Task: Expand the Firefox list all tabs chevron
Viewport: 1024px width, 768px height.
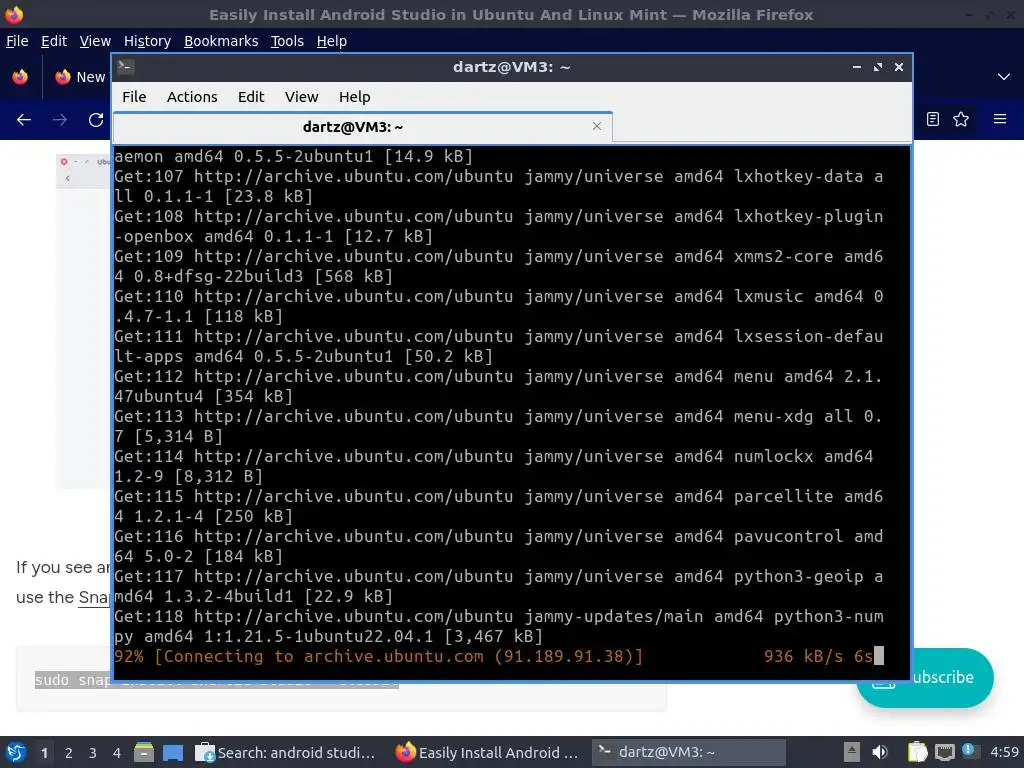Action: click(1004, 77)
